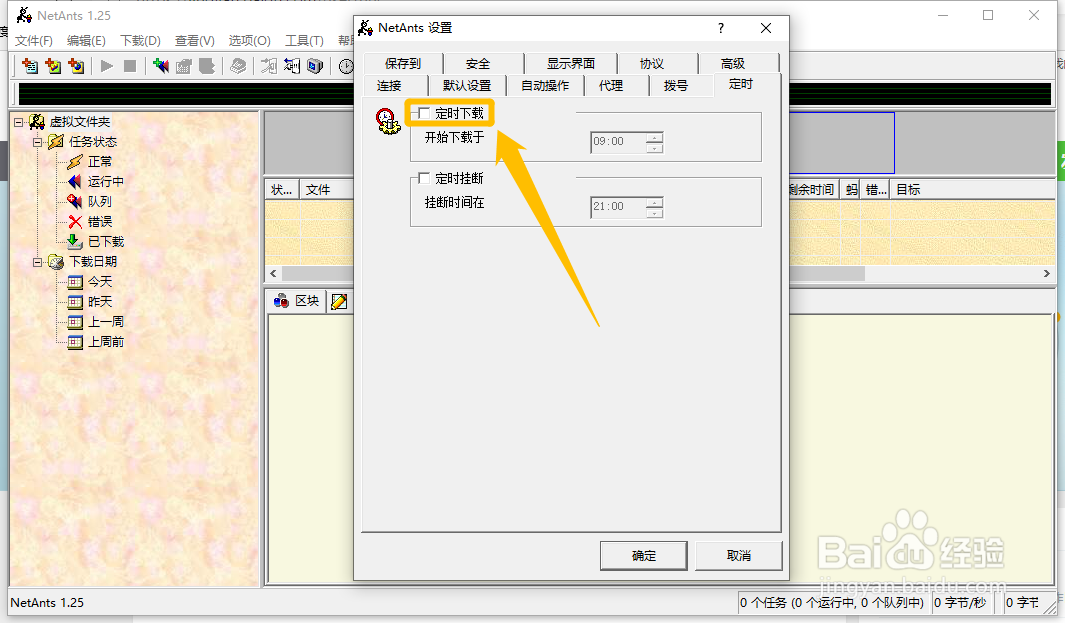
Task: Switch to the 高级 tab
Action: pos(733,63)
